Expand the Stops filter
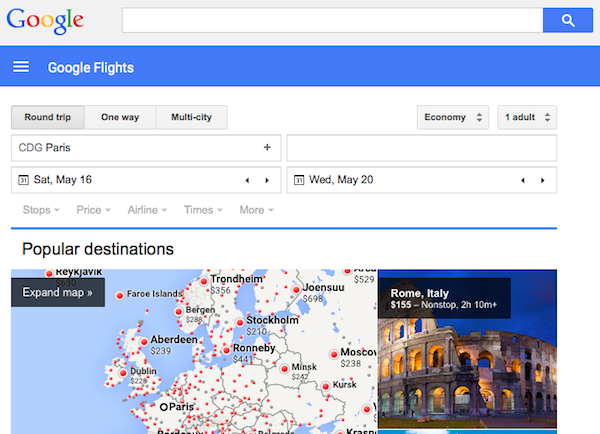This screenshot has height=434, width=600. pos(41,210)
